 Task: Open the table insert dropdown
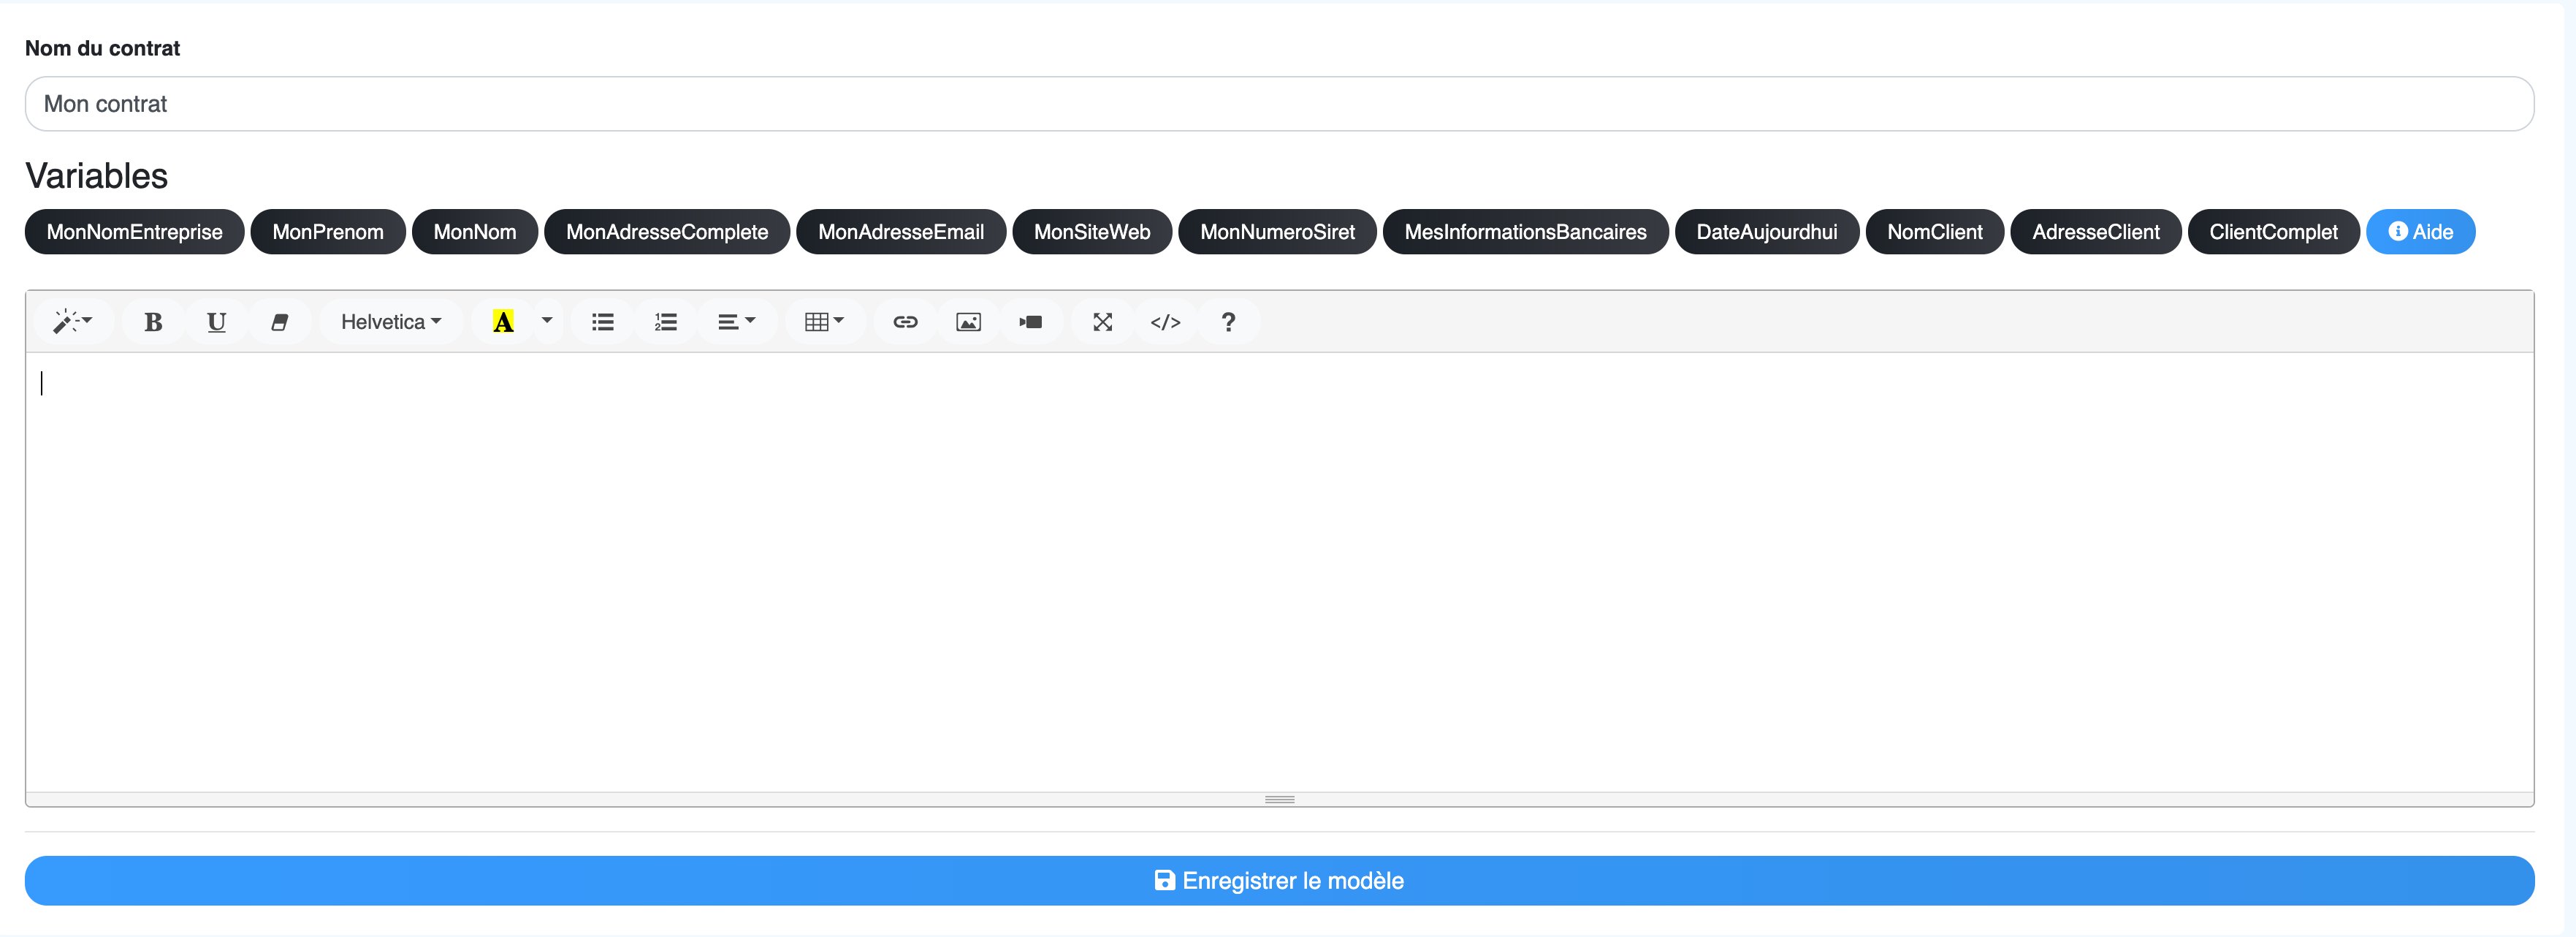pyautogui.click(x=824, y=322)
